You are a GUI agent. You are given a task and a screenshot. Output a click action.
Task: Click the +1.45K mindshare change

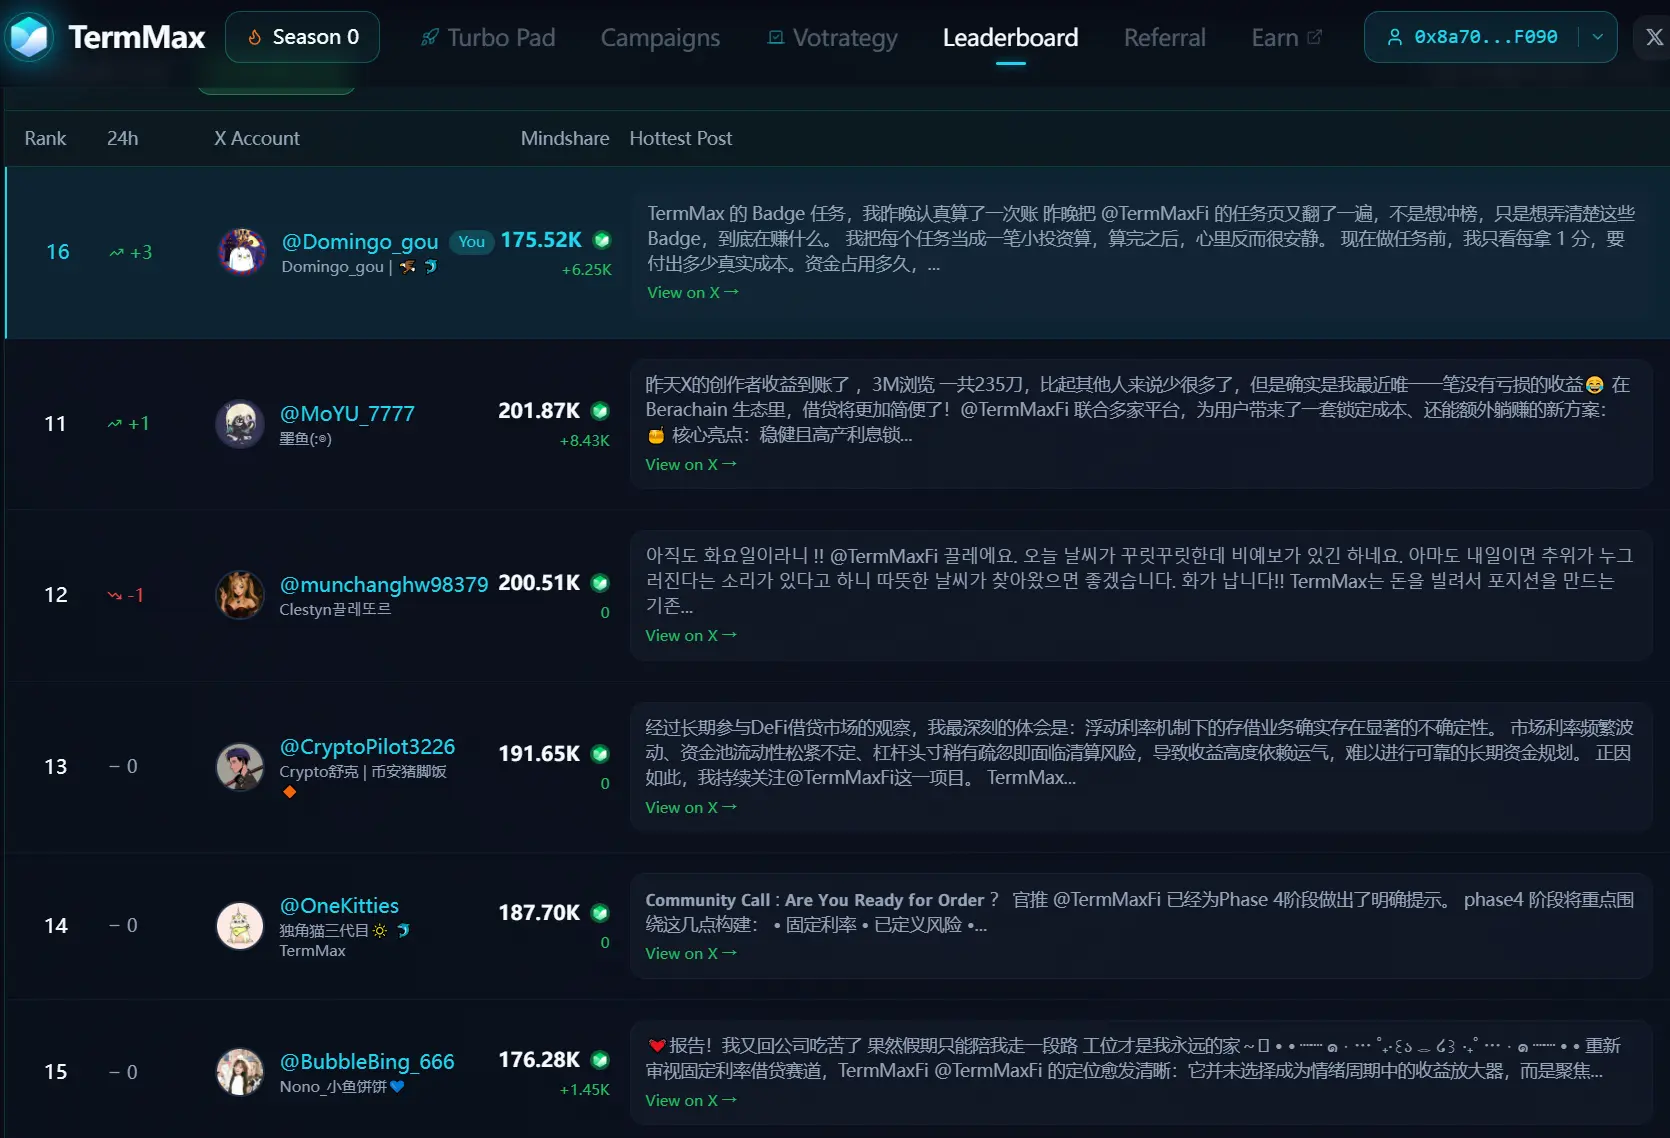click(x=585, y=1090)
